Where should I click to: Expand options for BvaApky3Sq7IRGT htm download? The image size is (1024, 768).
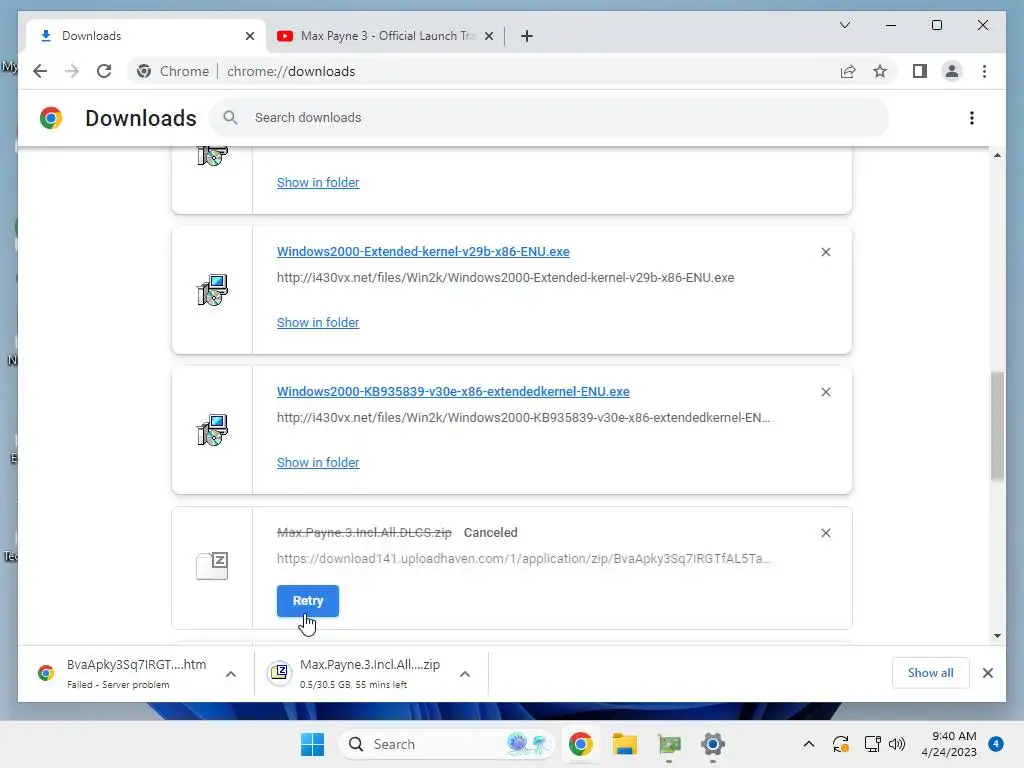[231, 674]
